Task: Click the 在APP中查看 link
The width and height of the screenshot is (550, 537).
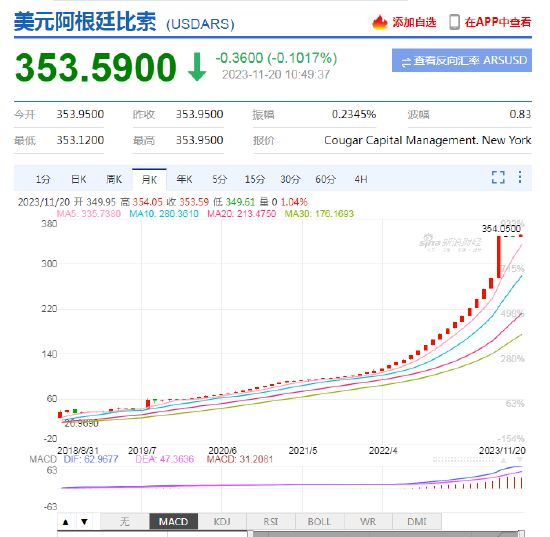Action: (498, 22)
